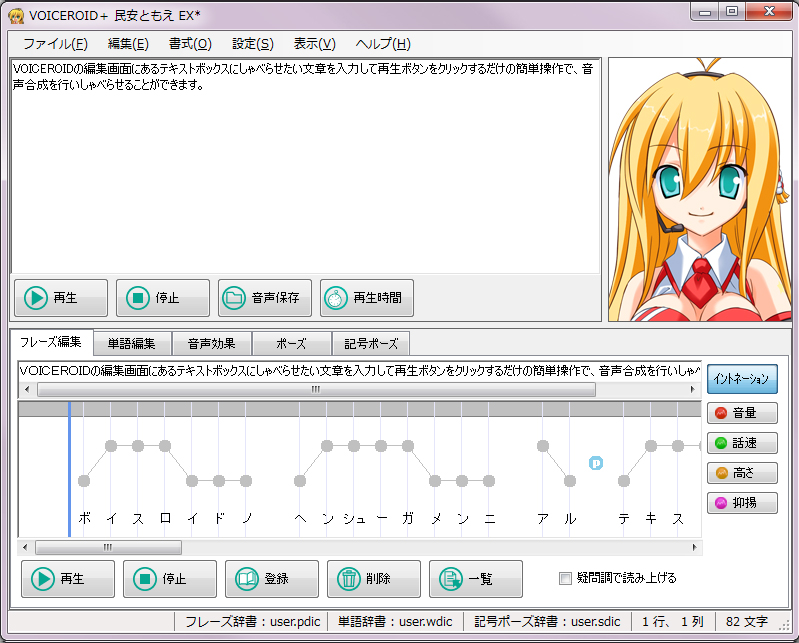Enable the 疑問調で読み上げる checkbox
The width and height of the screenshot is (799, 643).
pyautogui.click(x=565, y=578)
